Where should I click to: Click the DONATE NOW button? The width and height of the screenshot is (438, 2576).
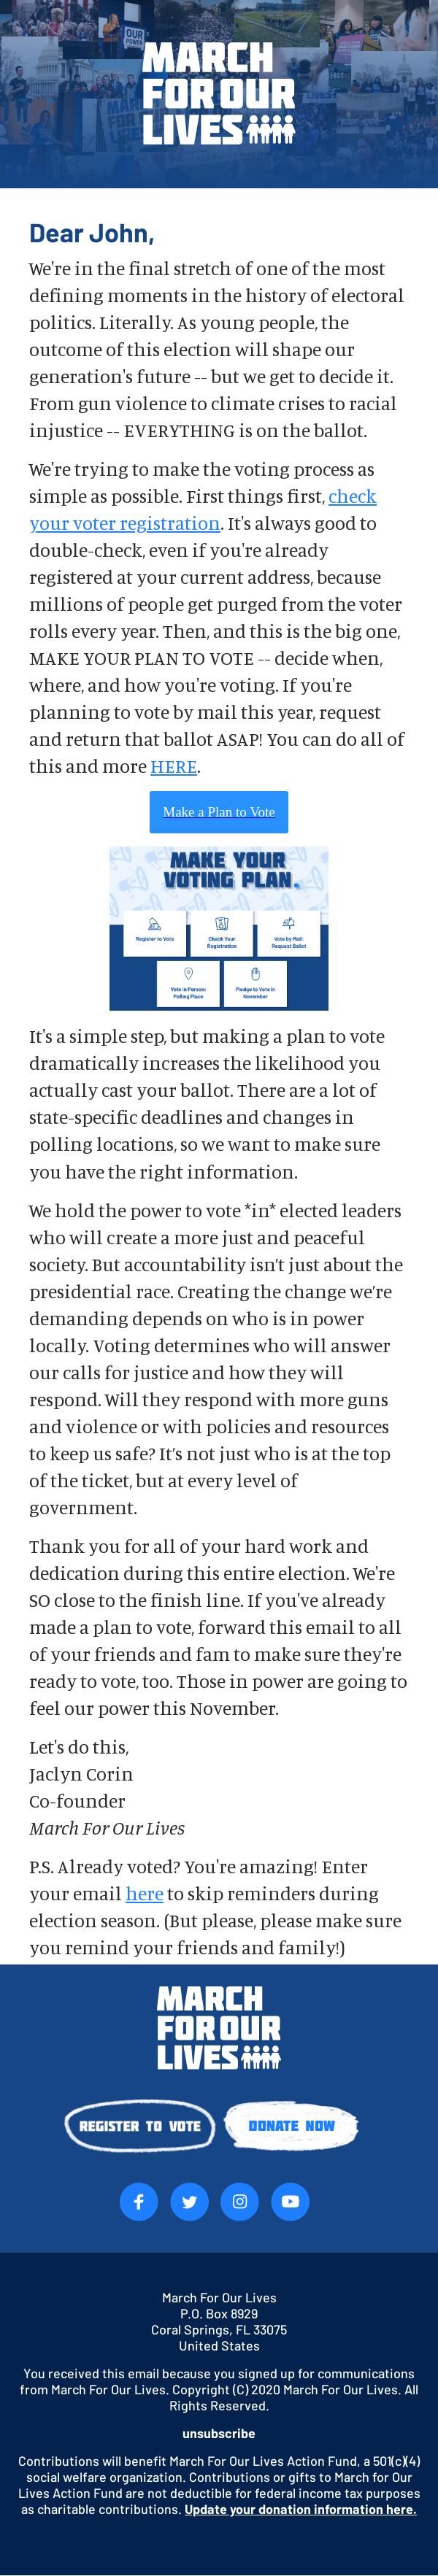291,2125
